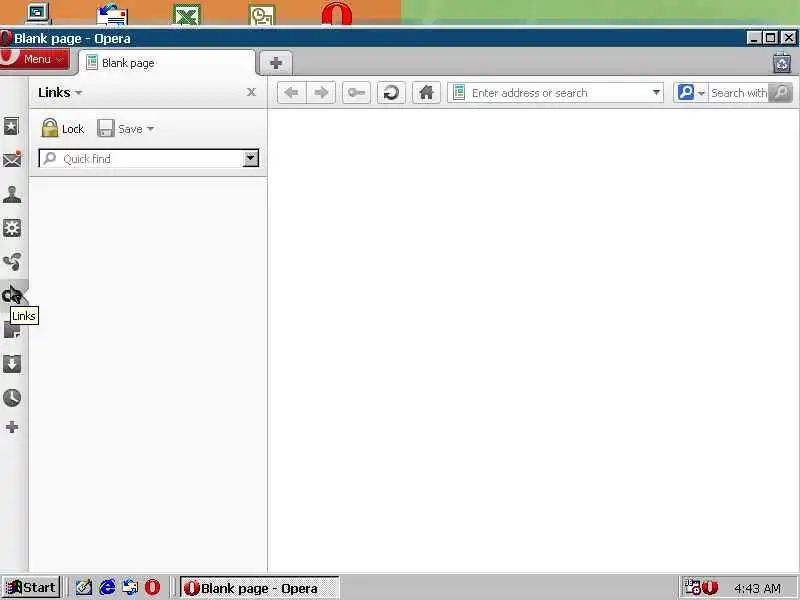Viewport: 800px width, 600px height.
Task: Open the Opera Menu button
Action: click(36, 59)
